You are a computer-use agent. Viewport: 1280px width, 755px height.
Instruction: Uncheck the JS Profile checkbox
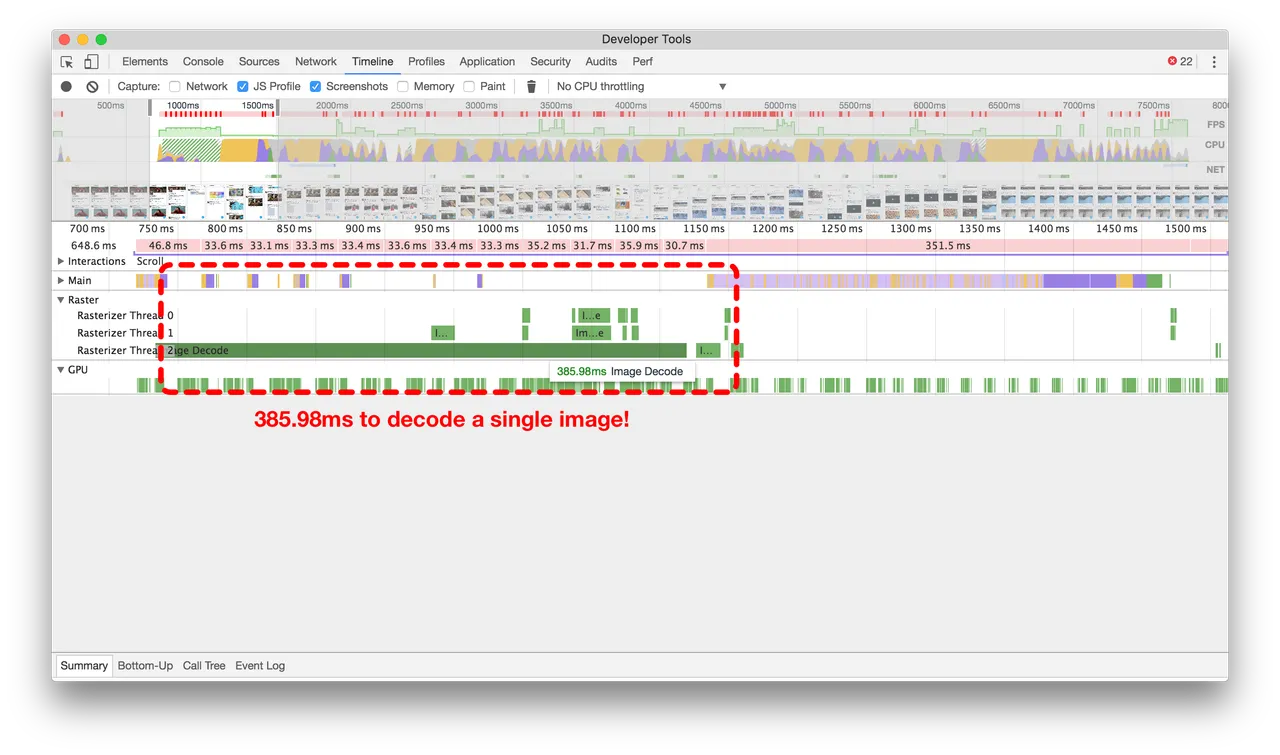click(x=242, y=87)
